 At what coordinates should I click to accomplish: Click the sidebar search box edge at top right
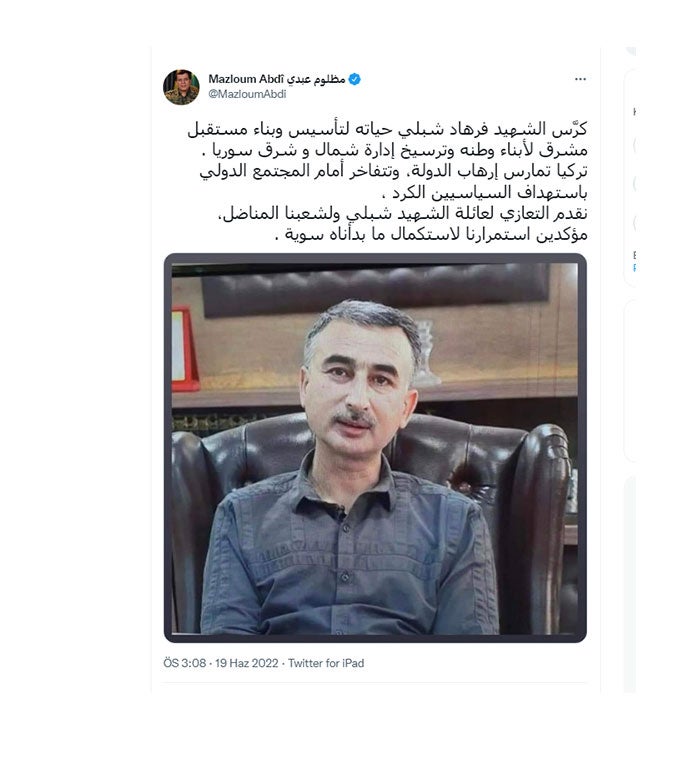pos(631,51)
